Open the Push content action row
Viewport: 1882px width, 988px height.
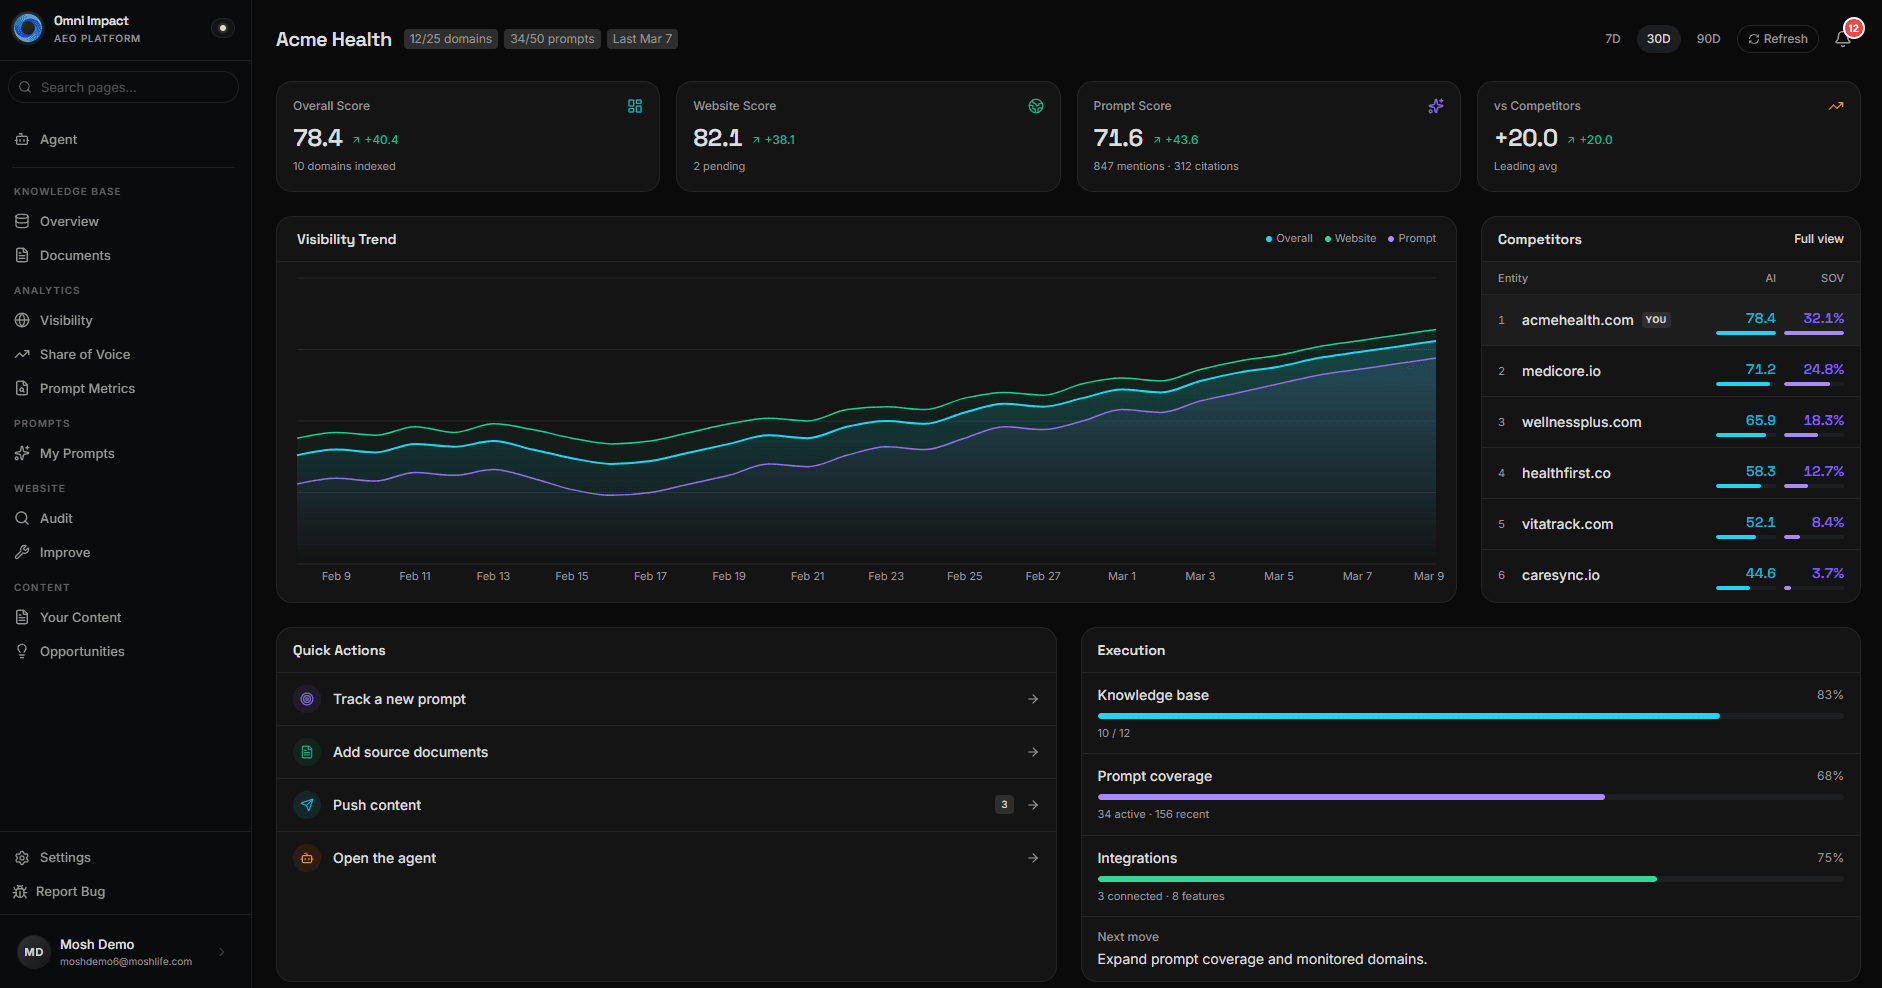pyautogui.click(x=666, y=805)
